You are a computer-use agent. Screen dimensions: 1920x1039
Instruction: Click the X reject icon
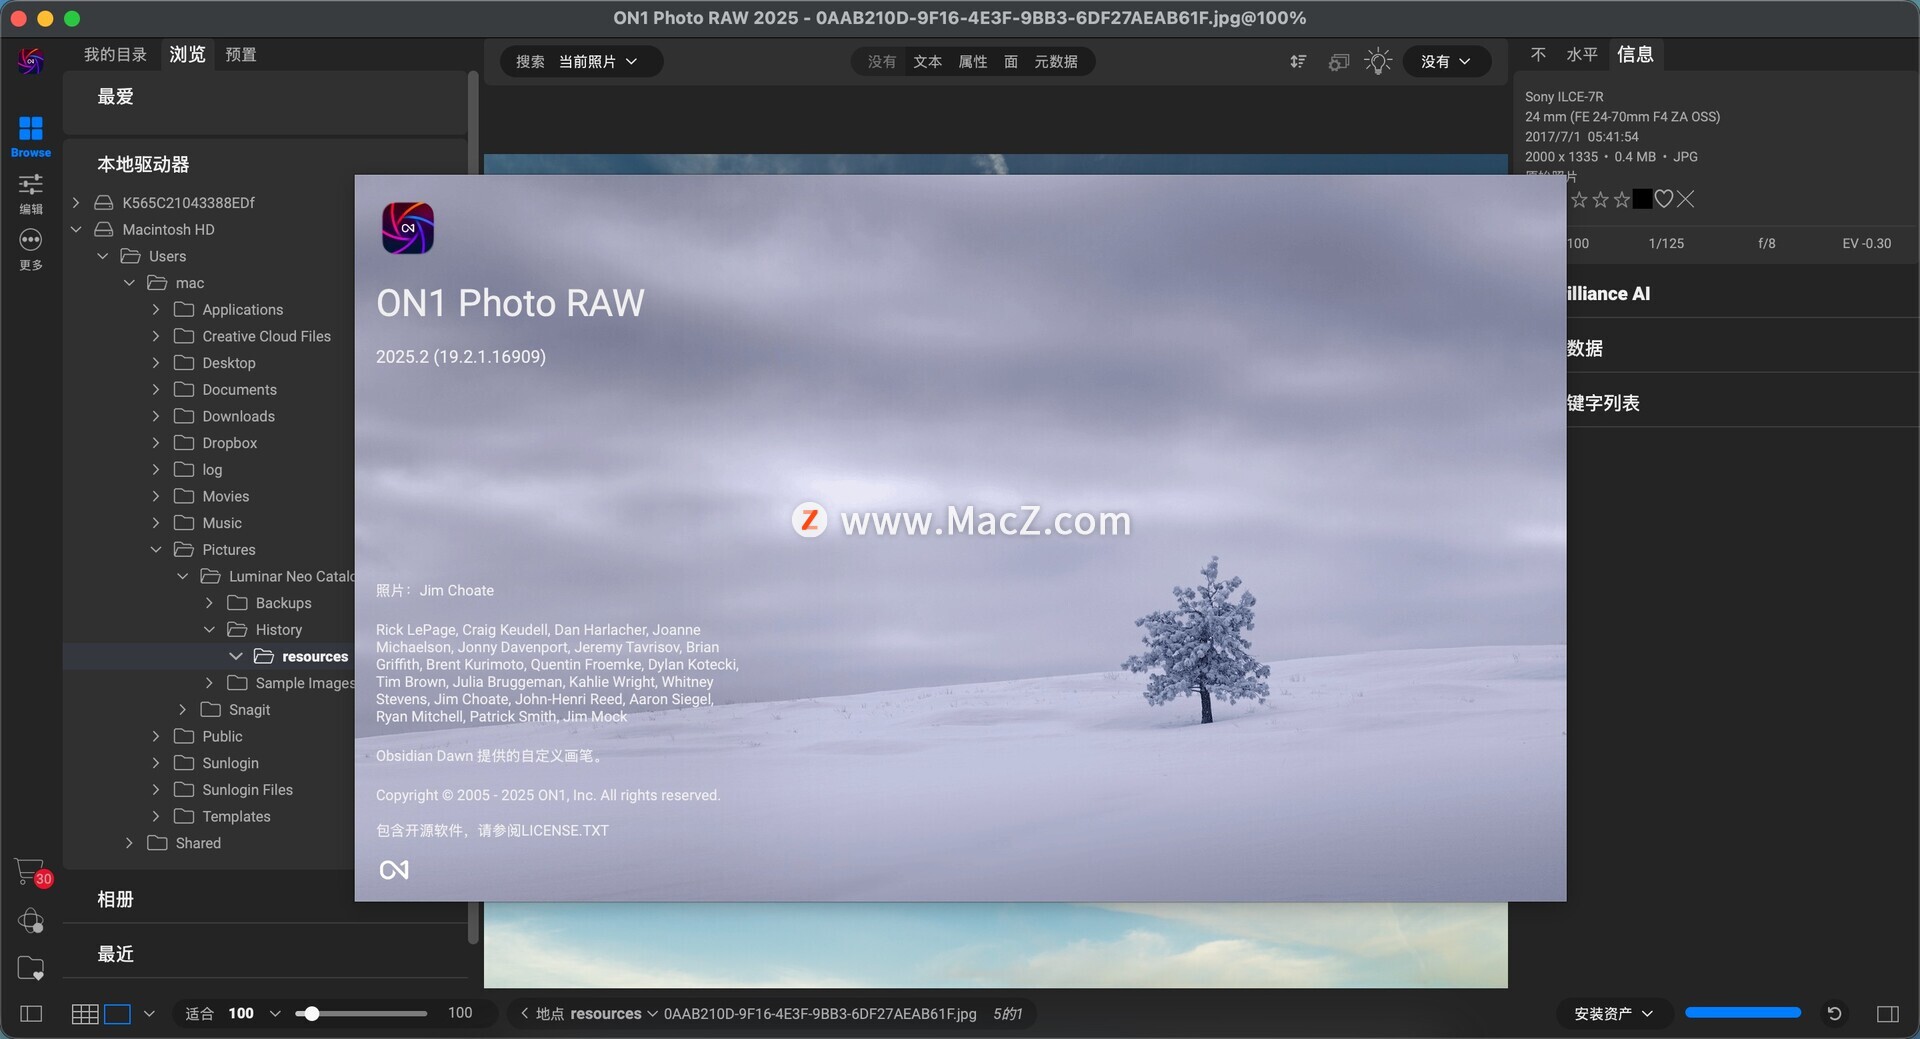pos(1686,199)
